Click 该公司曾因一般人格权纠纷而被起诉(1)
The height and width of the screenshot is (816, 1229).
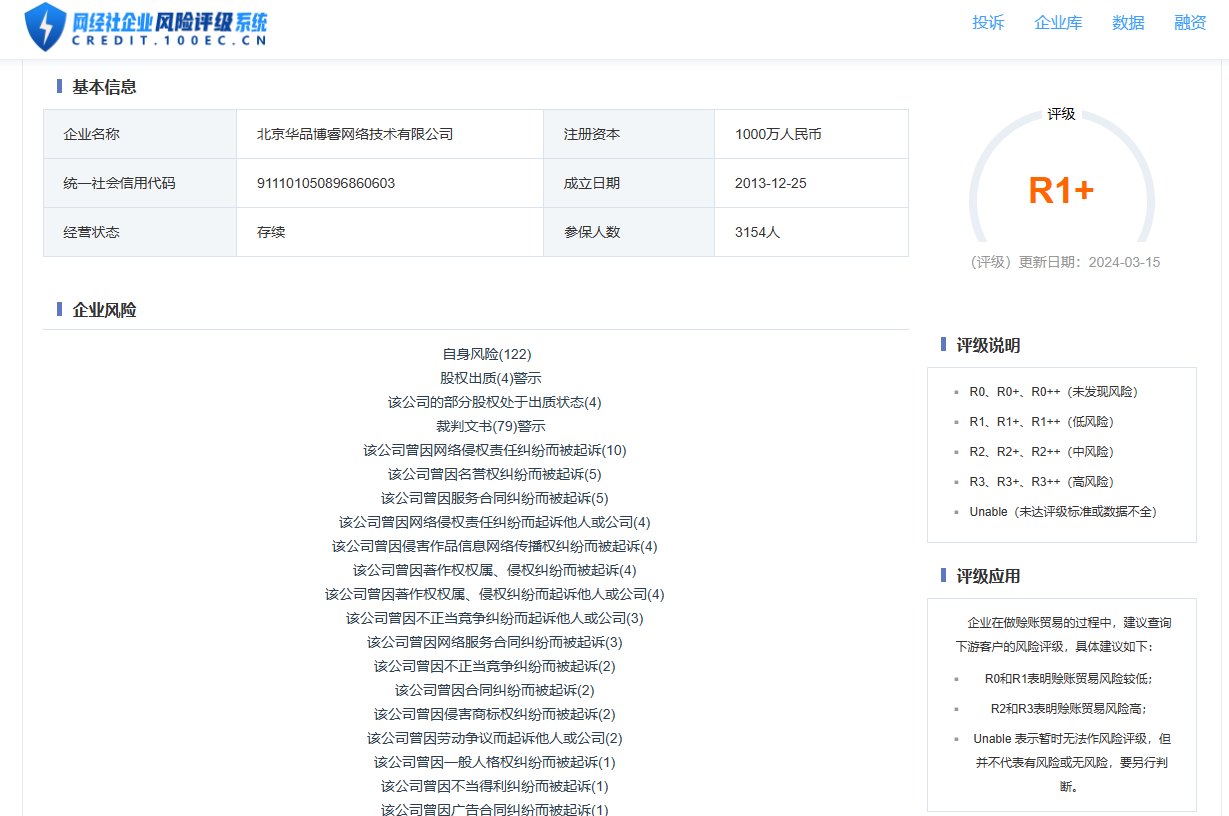(x=495, y=762)
